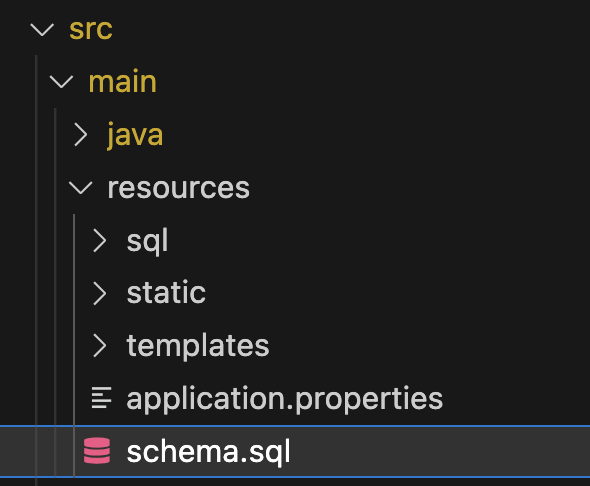Image resolution: width=590 pixels, height=486 pixels.
Task: Open the schema.sql file
Action: click(208, 452)
